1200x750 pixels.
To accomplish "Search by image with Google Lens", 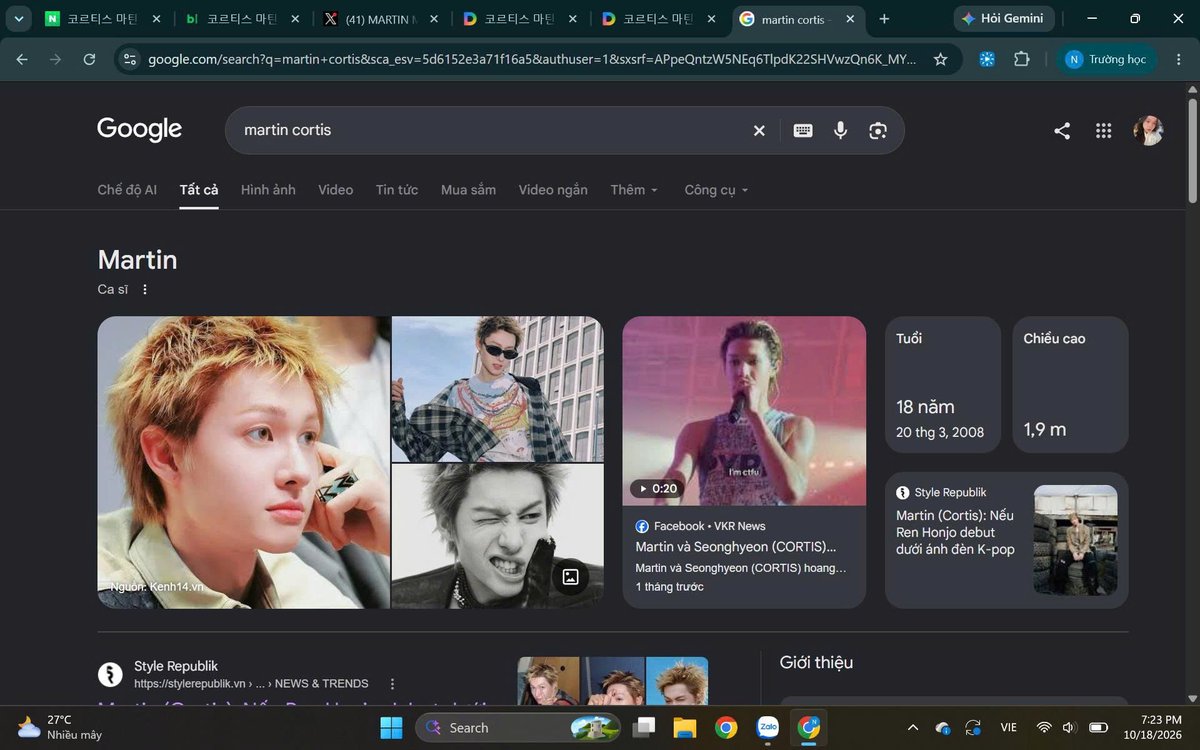I will click(878, 131).
